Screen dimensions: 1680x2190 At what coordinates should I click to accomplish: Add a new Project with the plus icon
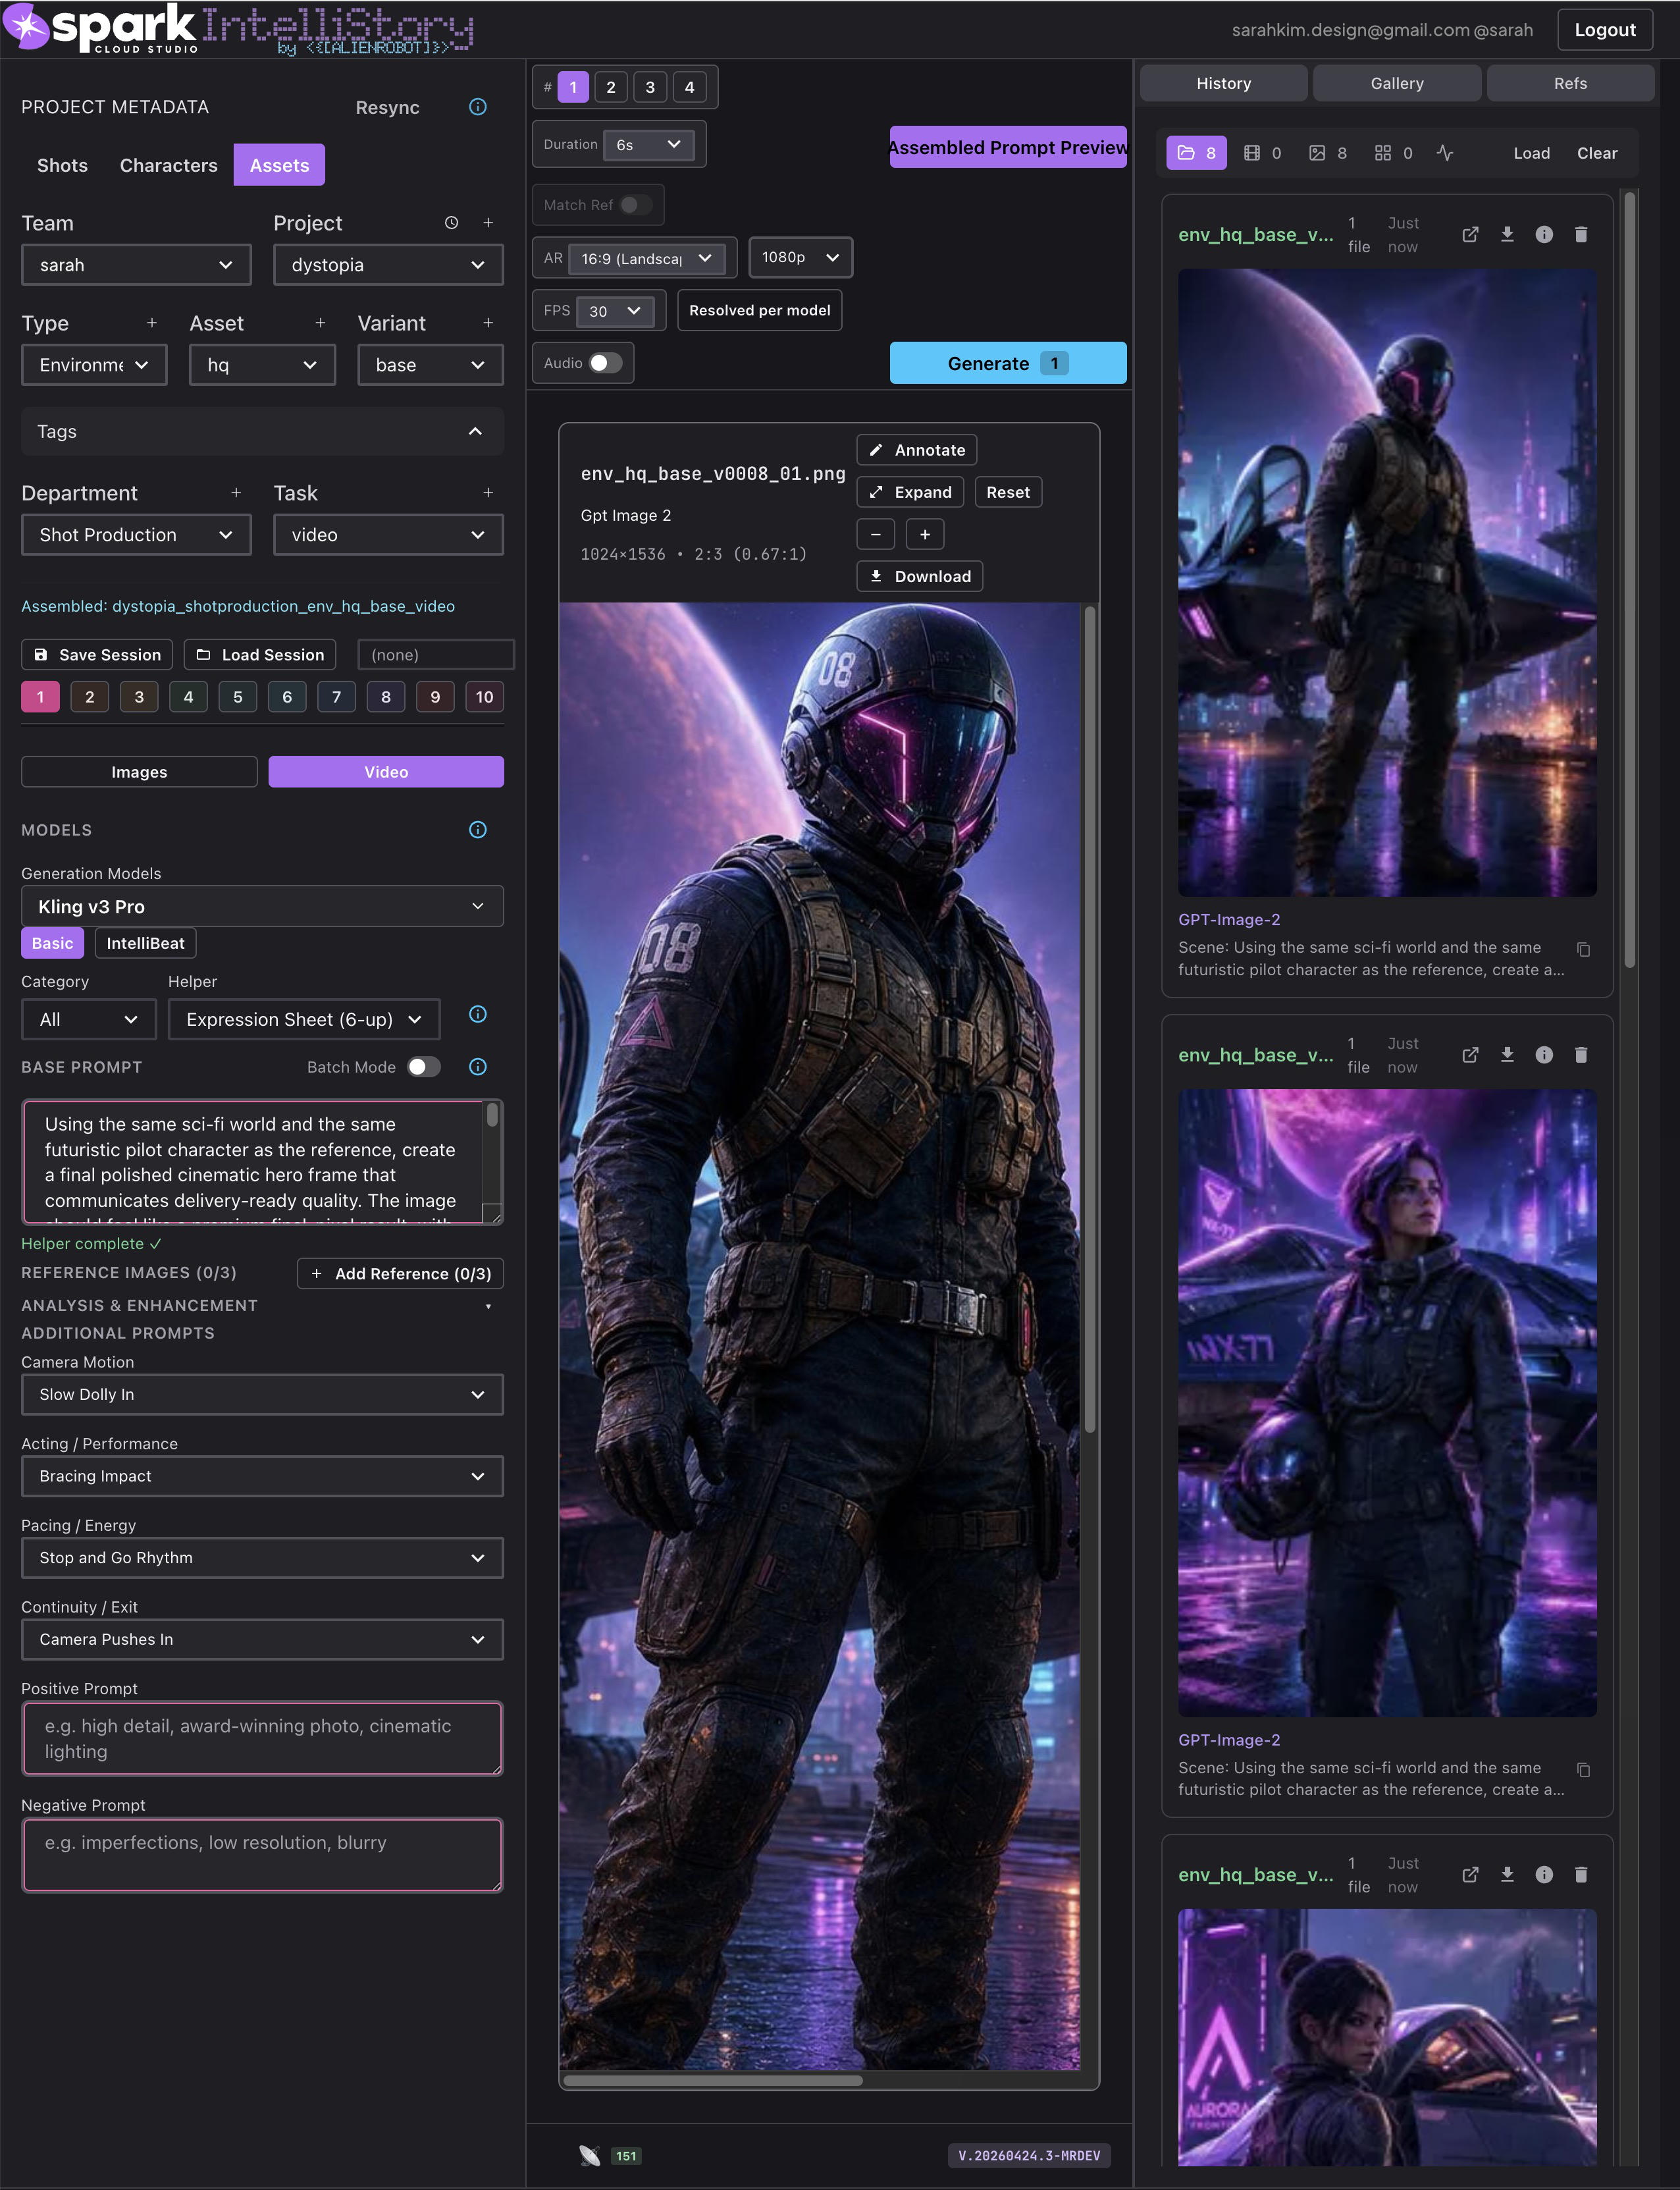pyautogui.click(x=488, y=223)
